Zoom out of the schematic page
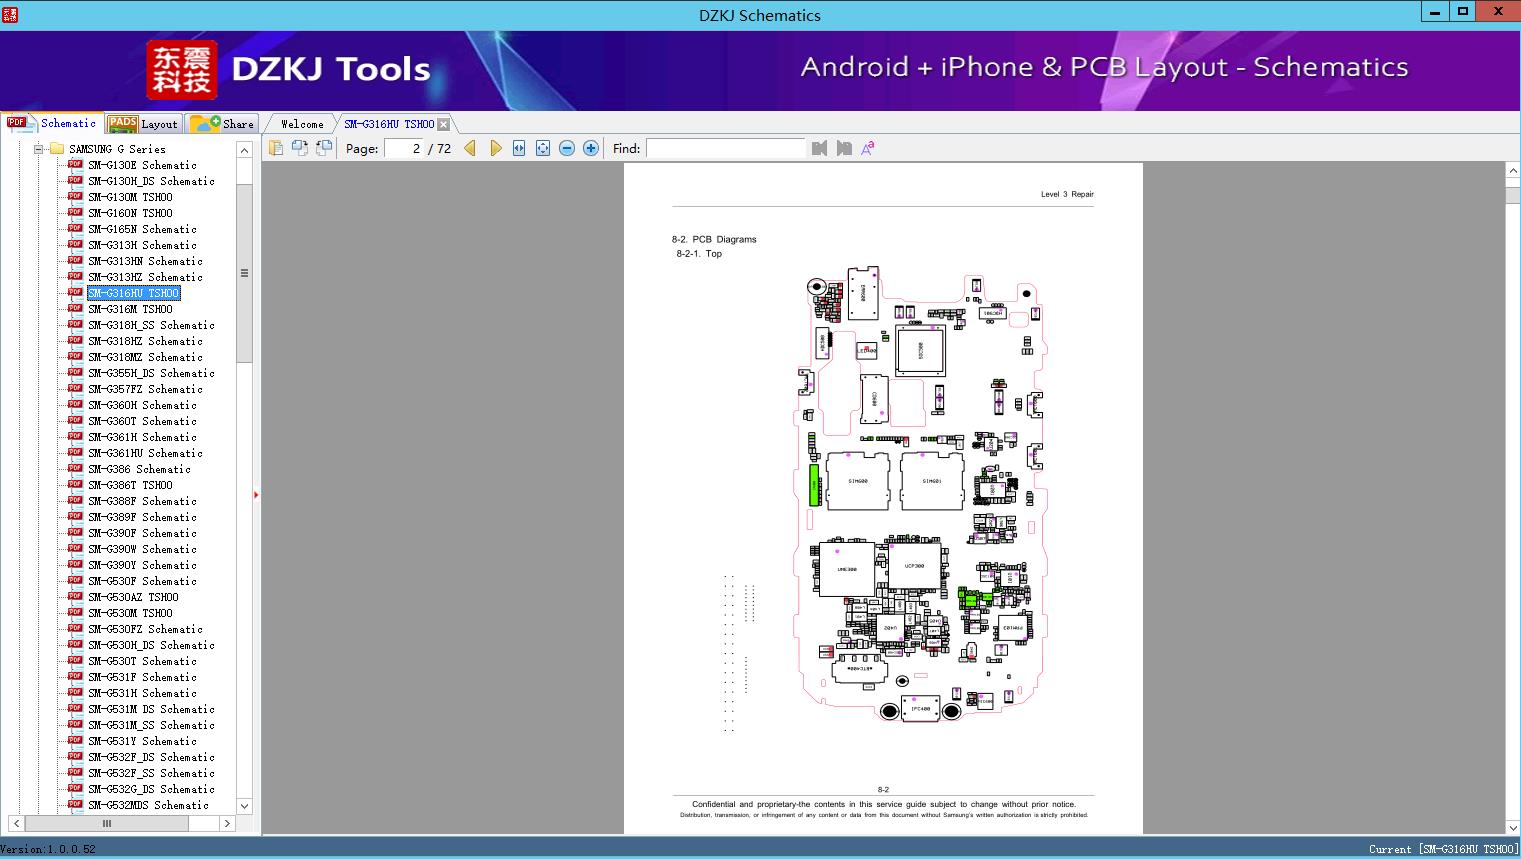Image resolution: width=1521 pixels, height=859 pixels. pos(567,148)
